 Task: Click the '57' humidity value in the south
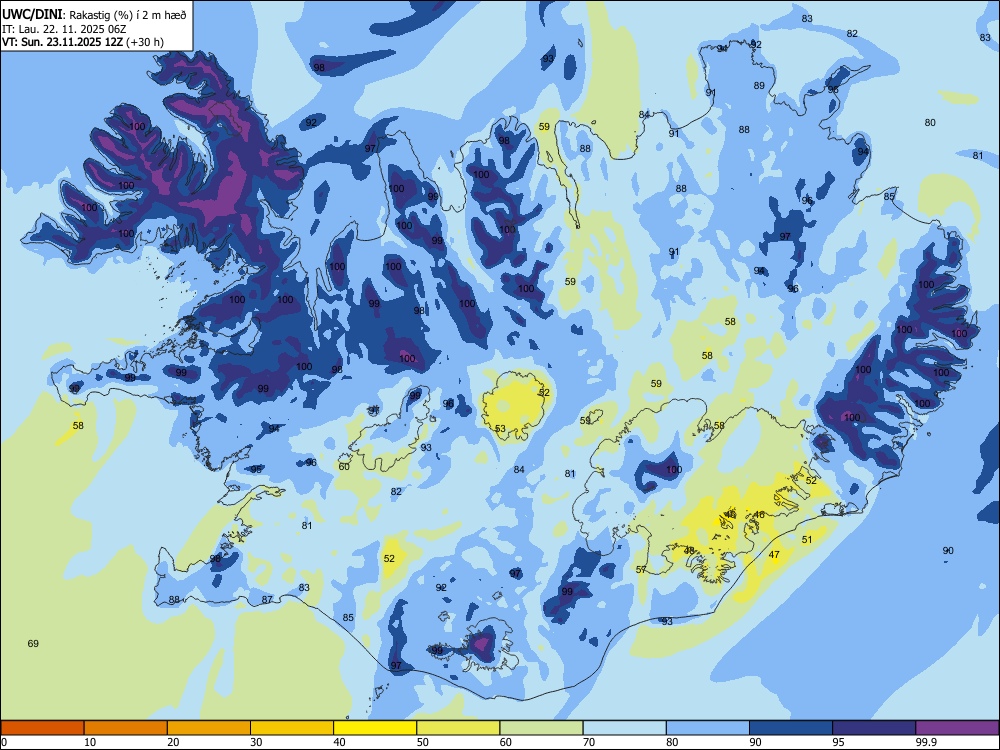click(642, 570)
